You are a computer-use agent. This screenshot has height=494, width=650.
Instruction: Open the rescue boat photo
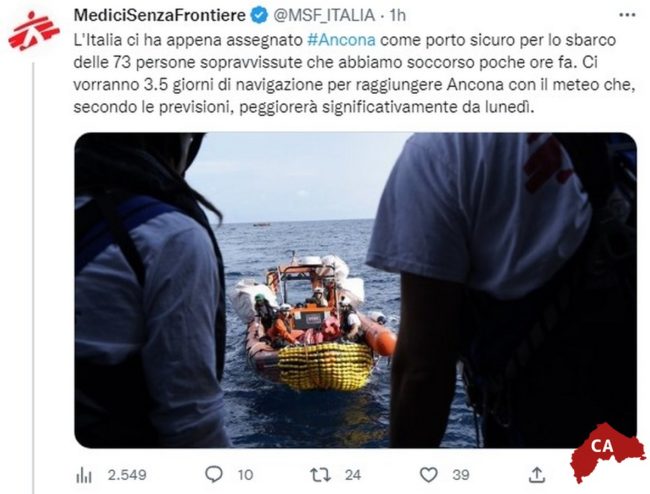355,290
